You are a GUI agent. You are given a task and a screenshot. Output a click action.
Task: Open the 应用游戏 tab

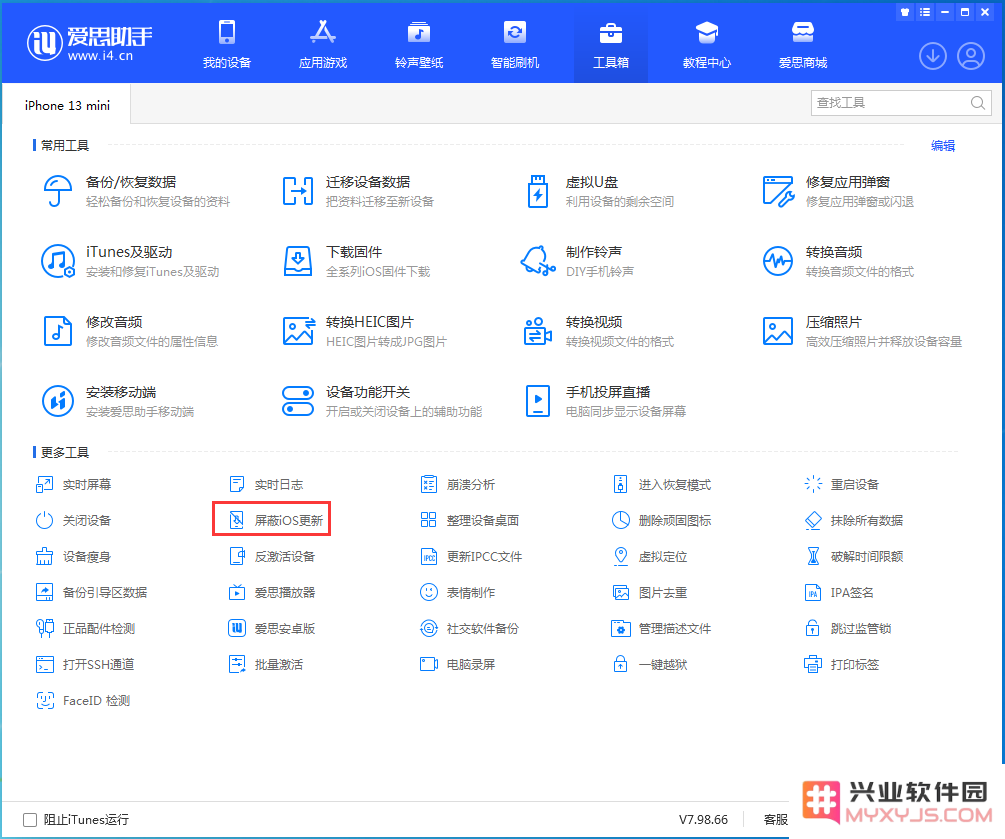click(x=323, y=44)
